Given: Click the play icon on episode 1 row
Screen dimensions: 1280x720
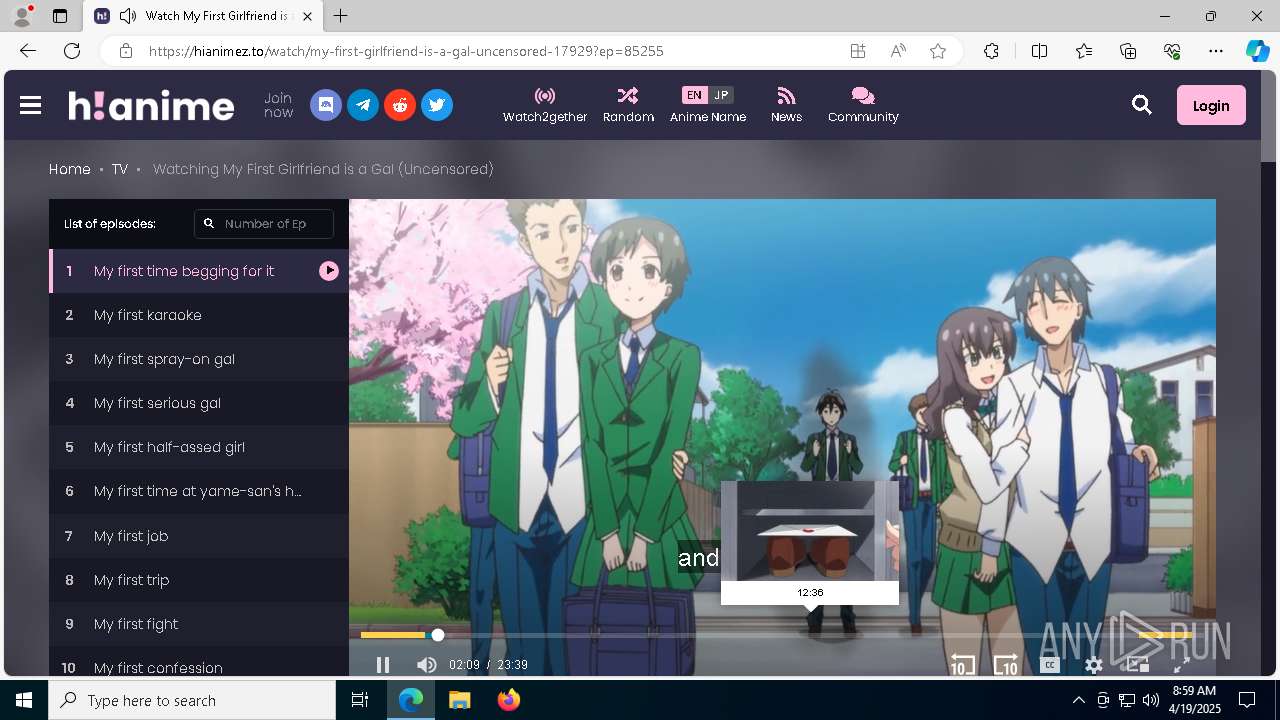Looking at the screenshot, I should tap(329, 271).
